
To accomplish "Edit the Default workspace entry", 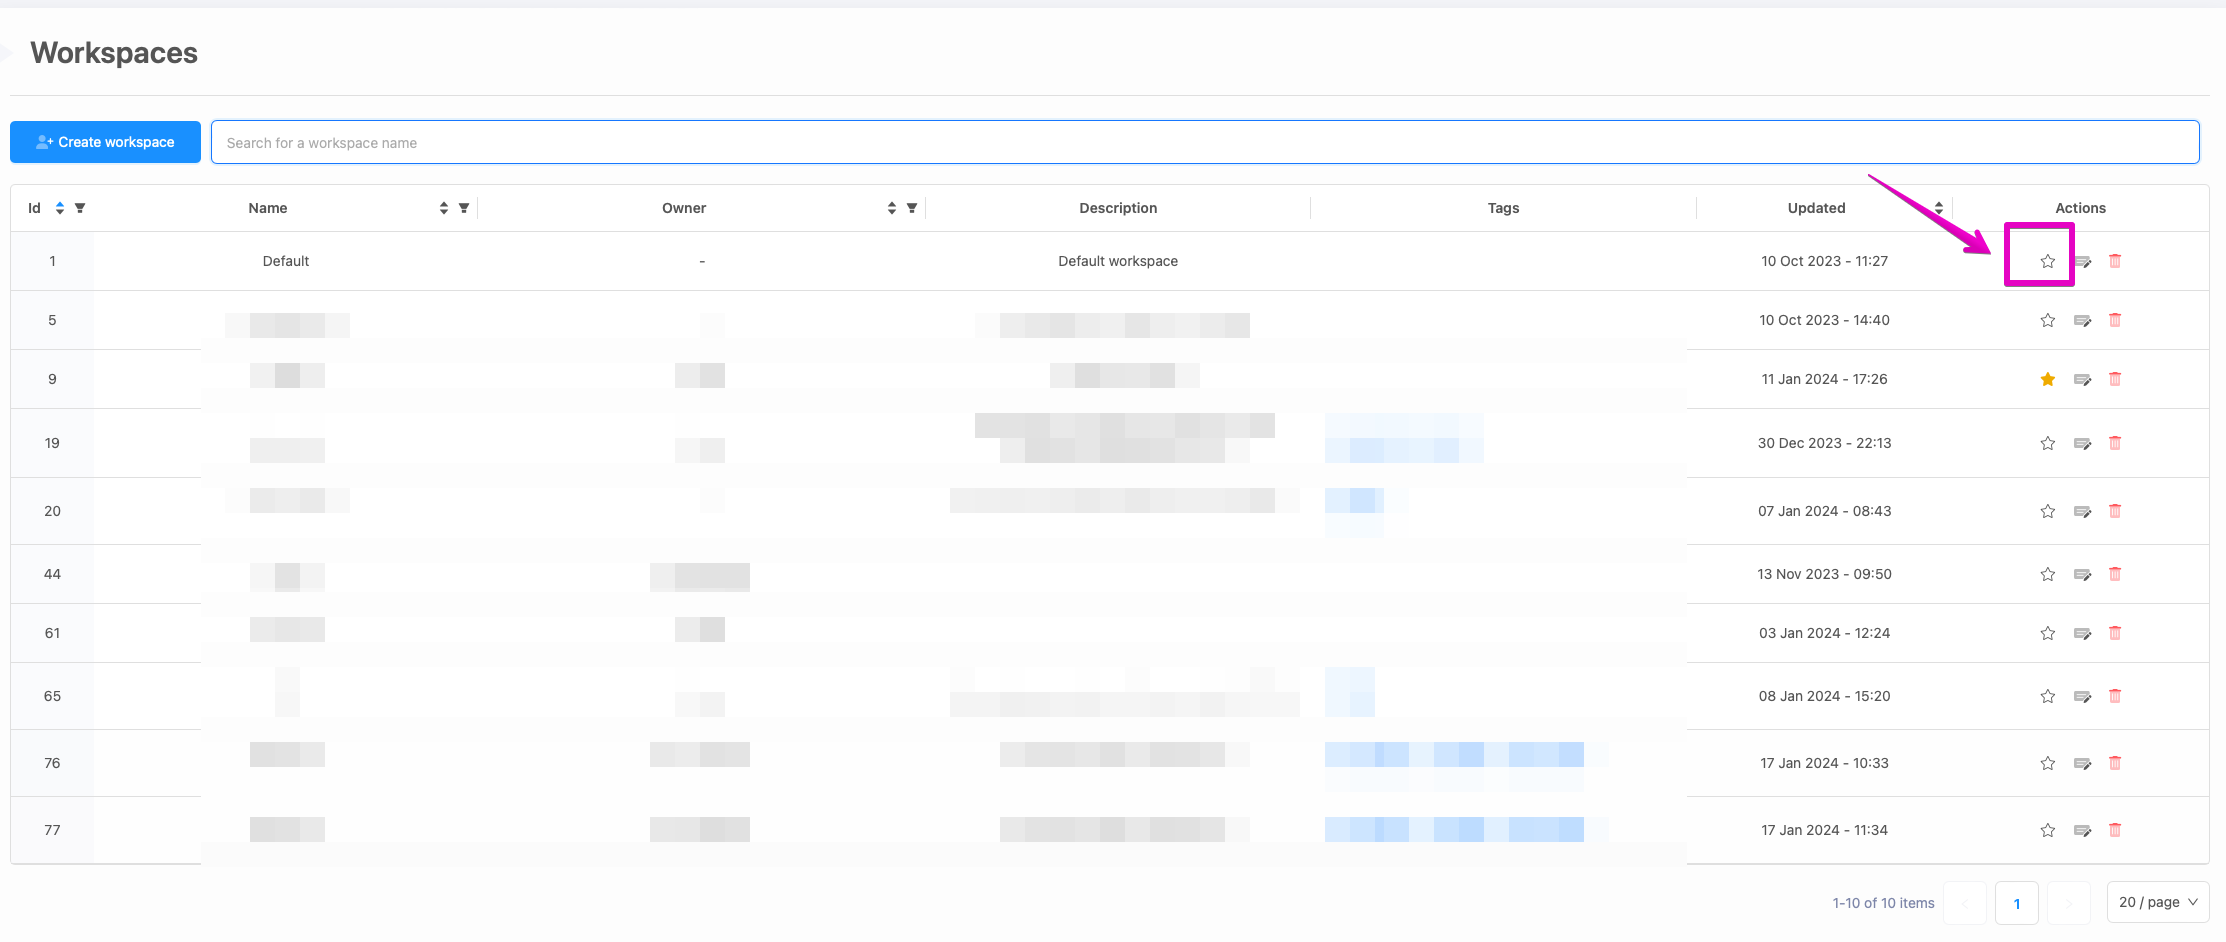I will coord(2084,261).
